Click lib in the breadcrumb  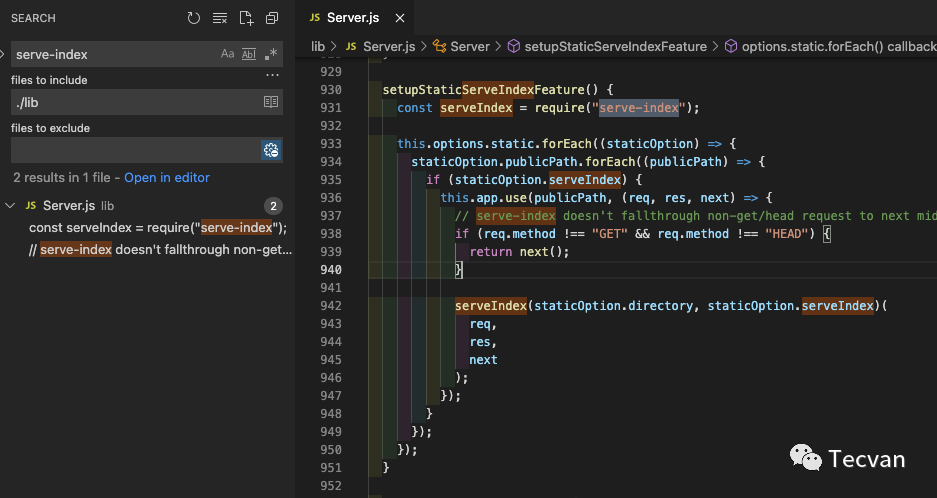(318, 47)
